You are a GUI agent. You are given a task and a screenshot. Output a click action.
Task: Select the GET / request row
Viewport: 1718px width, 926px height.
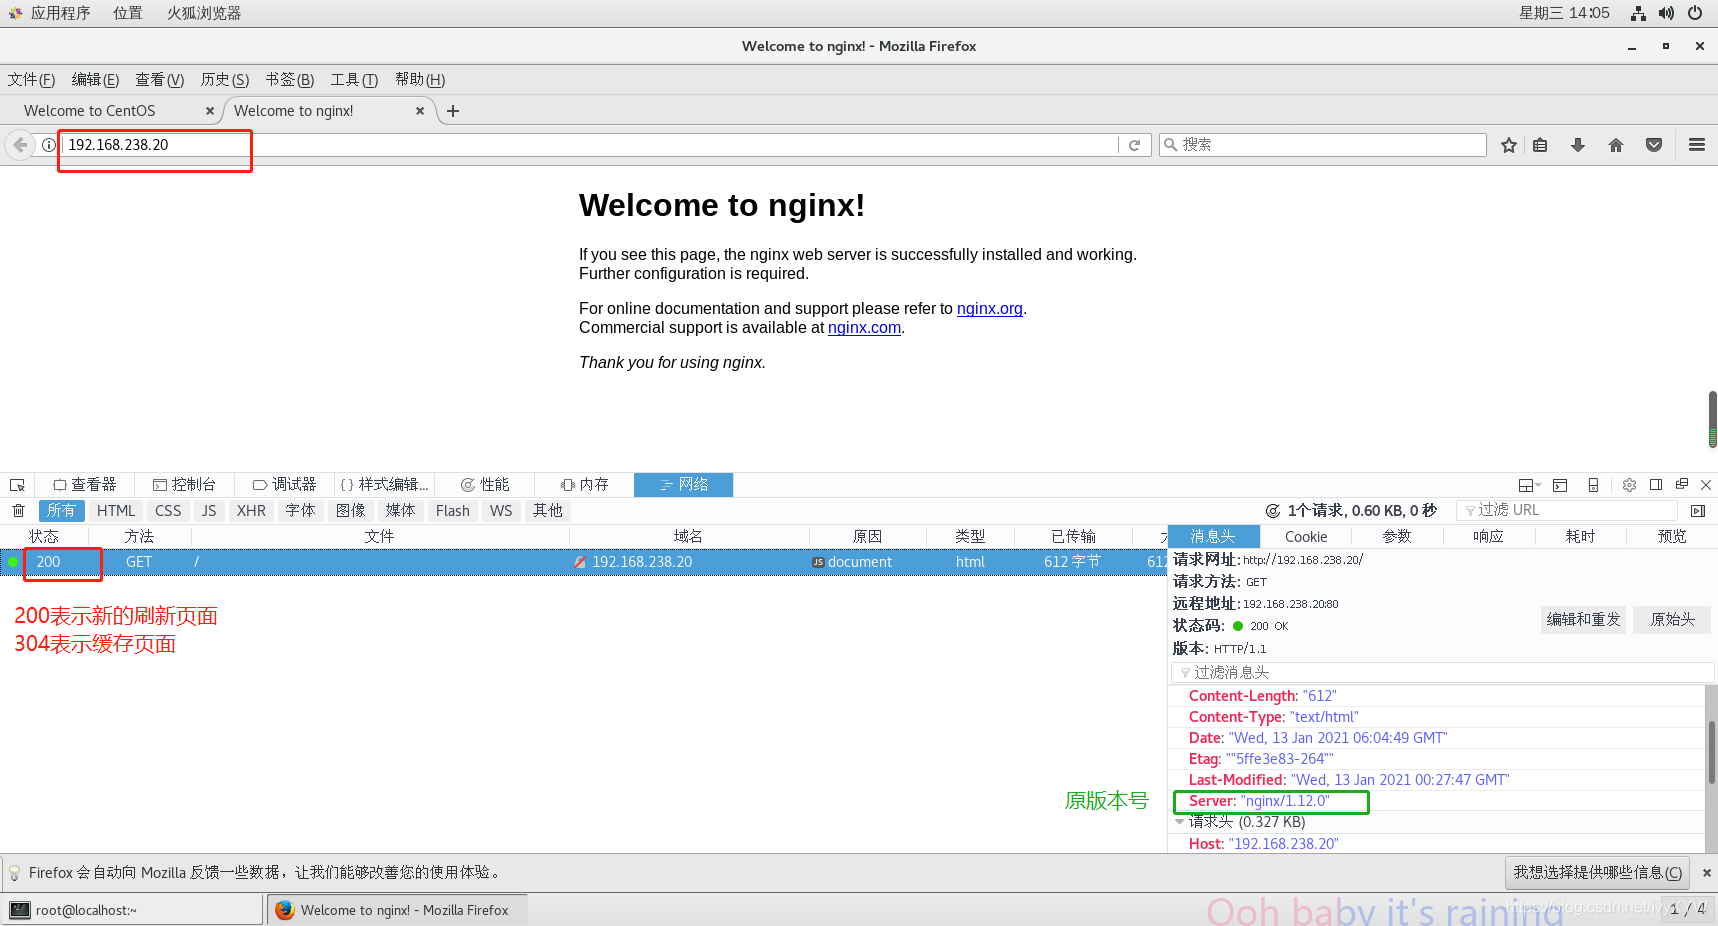point(583,562)
